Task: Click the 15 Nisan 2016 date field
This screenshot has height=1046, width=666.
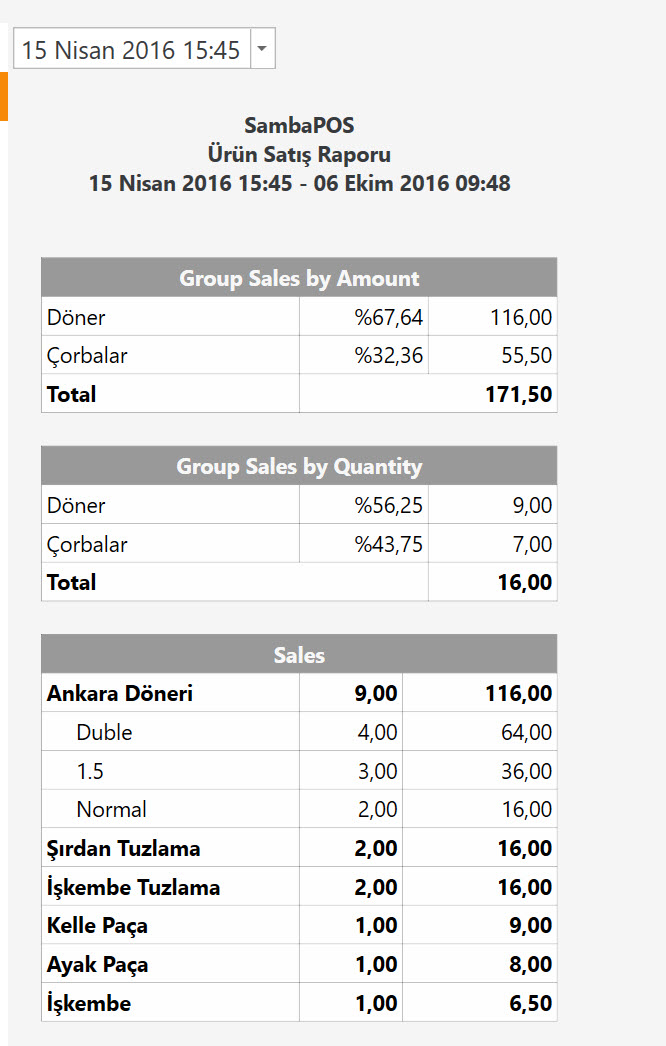Action: [x=131, y=50]
